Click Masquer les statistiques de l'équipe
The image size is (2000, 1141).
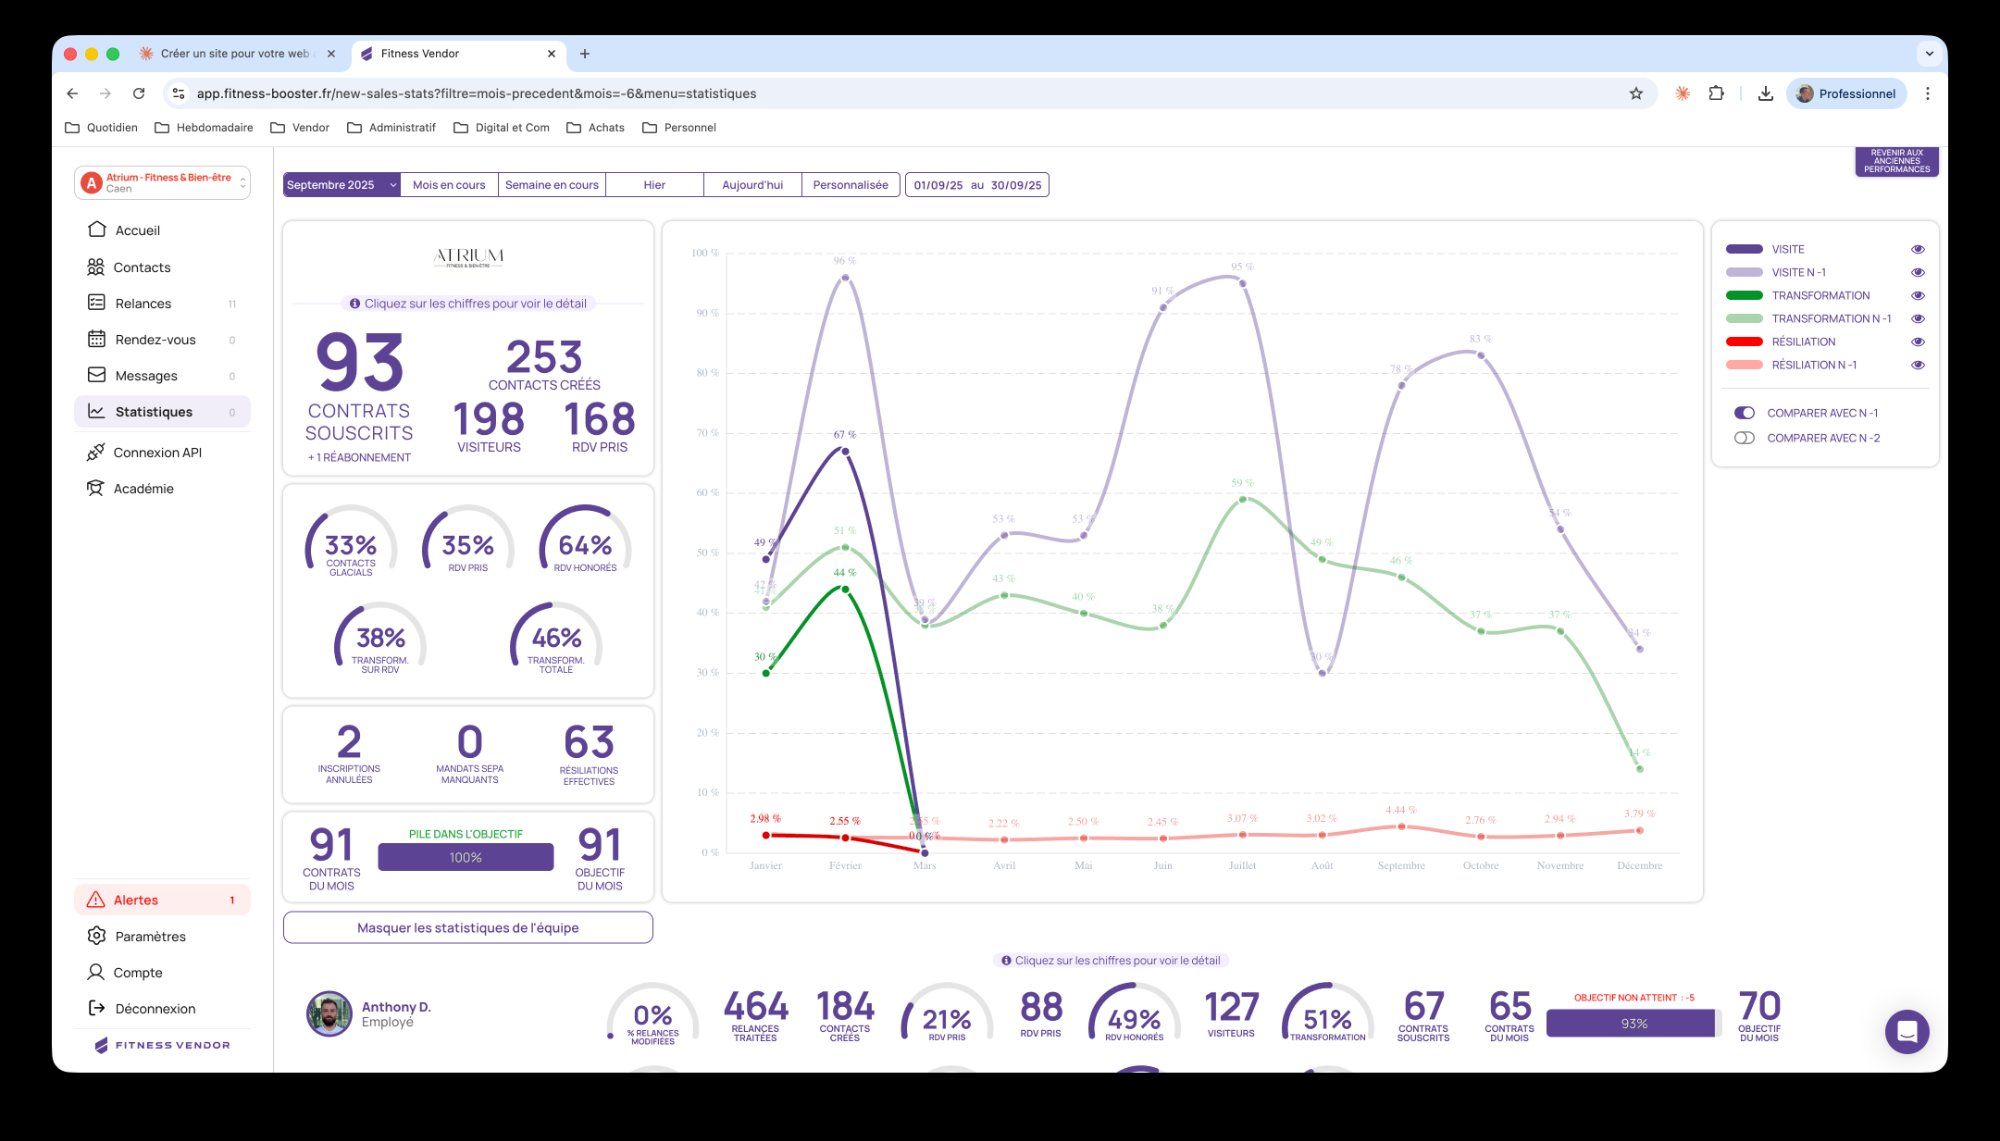tap(467, 927)
